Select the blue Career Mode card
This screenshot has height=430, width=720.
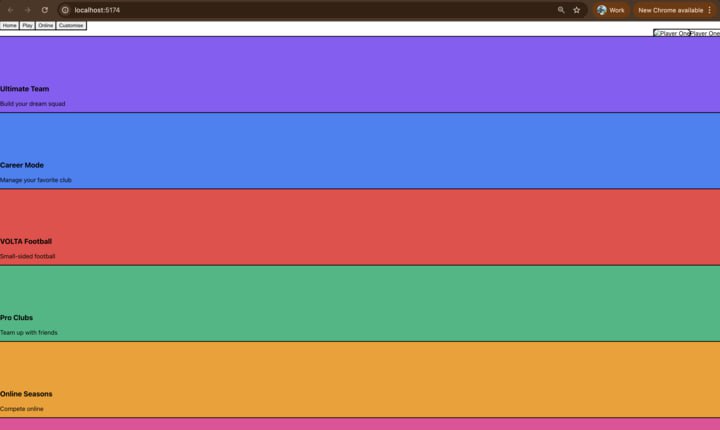pyautogui.click(x=360, y=151)
